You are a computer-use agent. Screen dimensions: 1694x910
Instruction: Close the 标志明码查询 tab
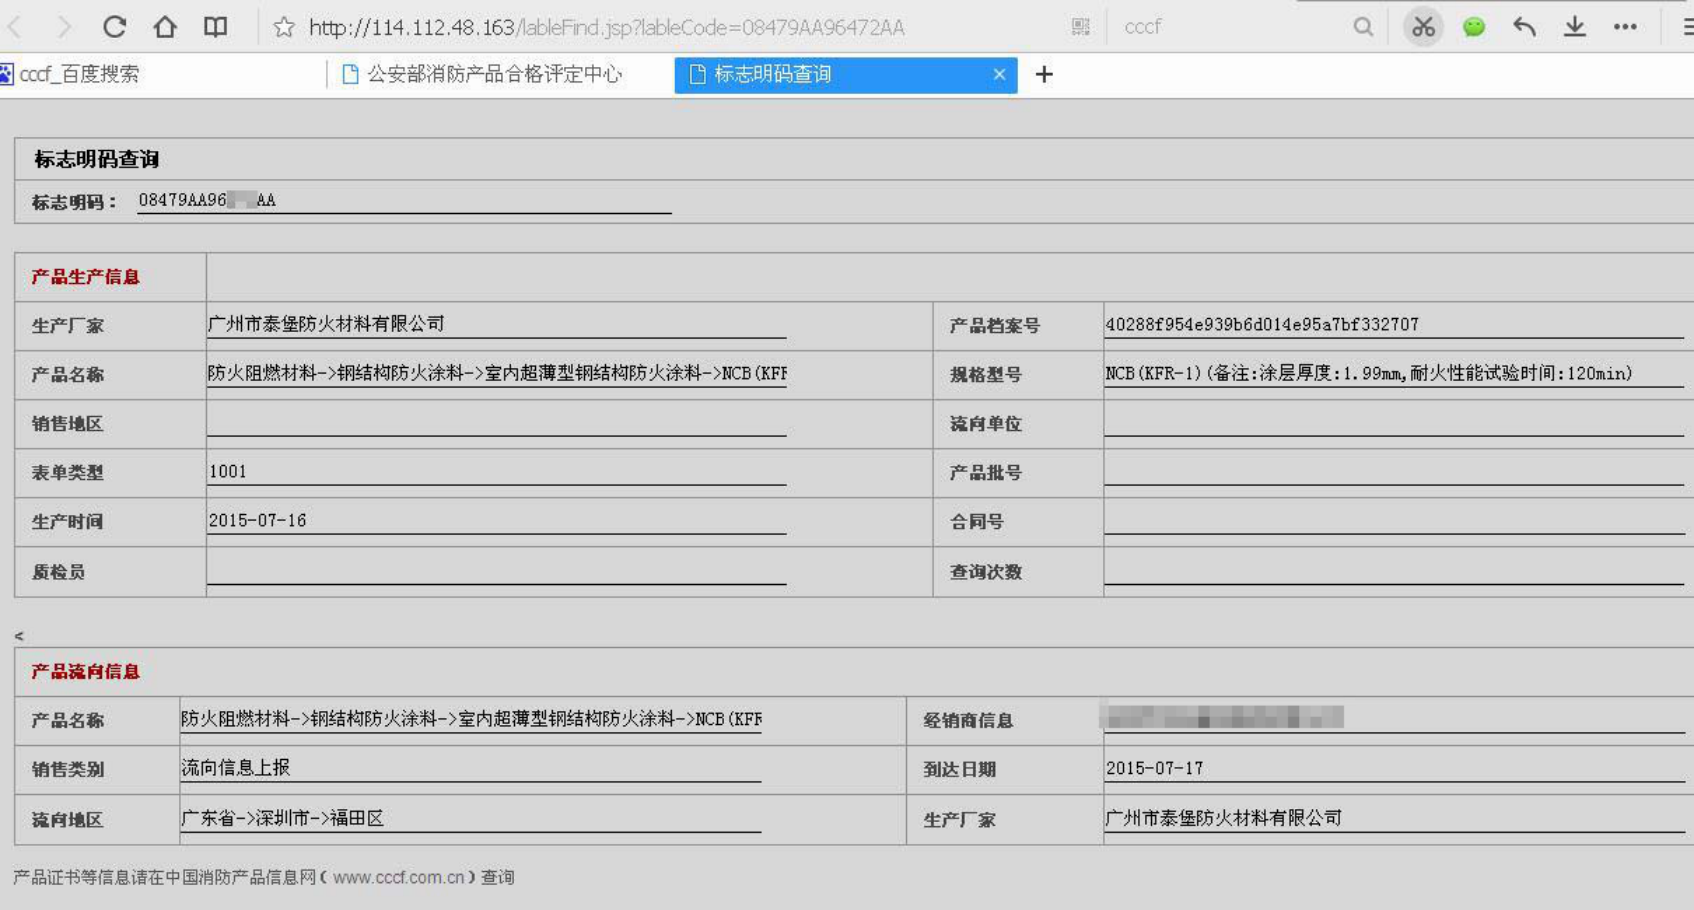(x=999, y=74)
